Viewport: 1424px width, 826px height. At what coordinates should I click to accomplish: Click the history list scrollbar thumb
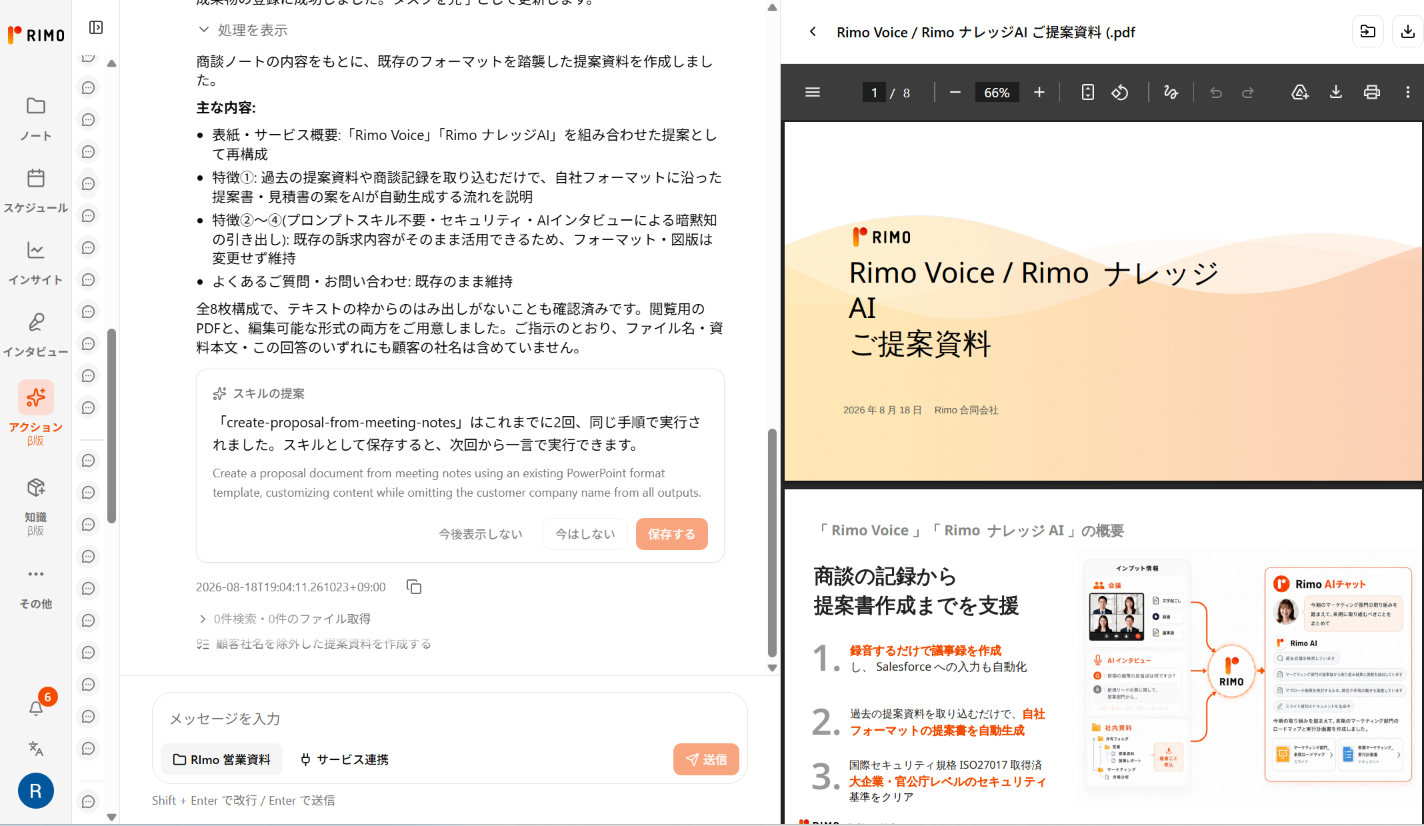coord(112,426)
